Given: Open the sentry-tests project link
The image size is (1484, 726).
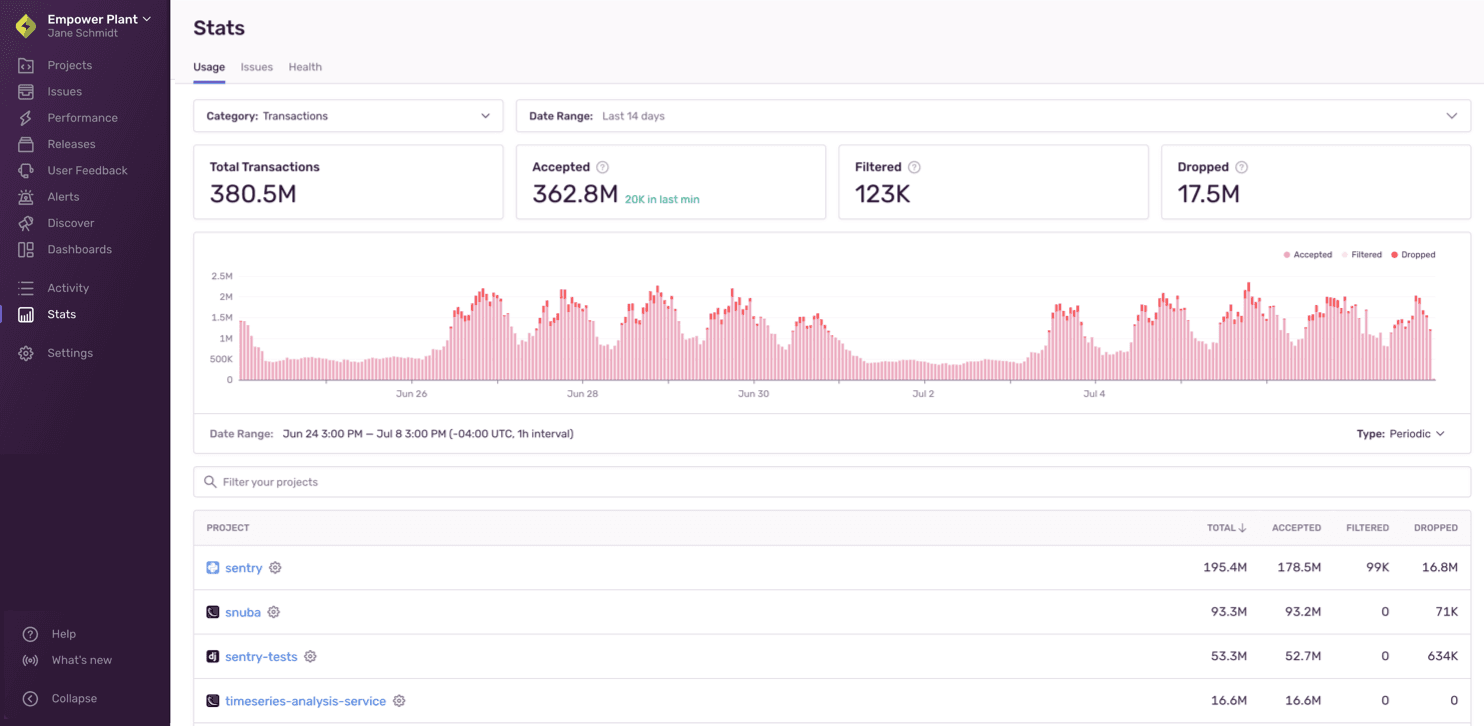Looking at the screenshot, I should (x=261, y=657).
